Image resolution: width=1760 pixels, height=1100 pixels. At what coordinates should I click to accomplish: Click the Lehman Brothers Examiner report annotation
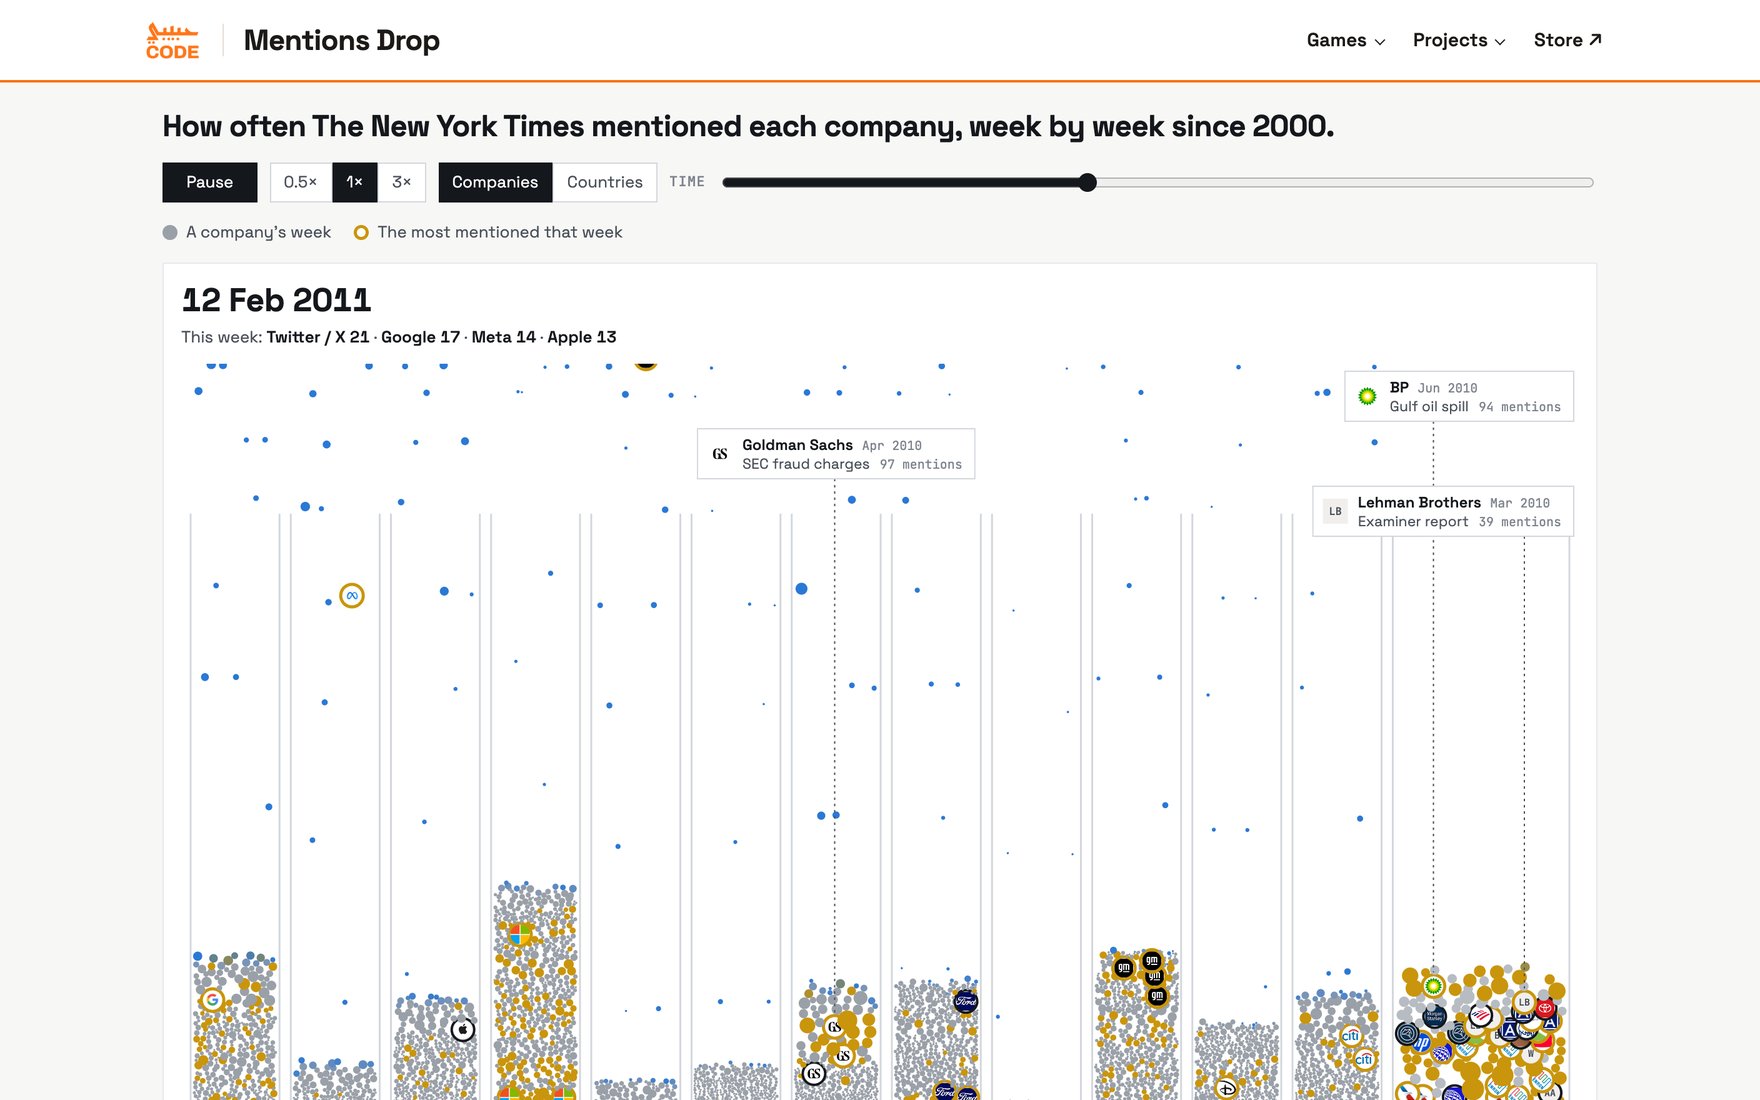[x=1443, y=511]
